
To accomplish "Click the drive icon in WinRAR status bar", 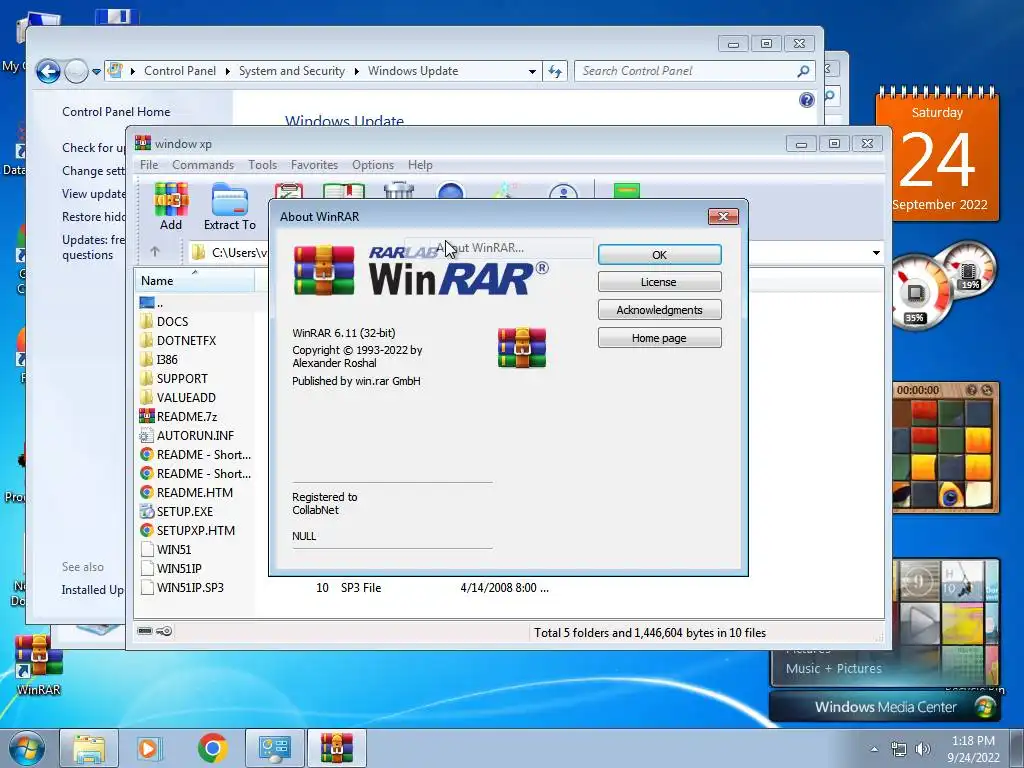I will pos(145,631).
